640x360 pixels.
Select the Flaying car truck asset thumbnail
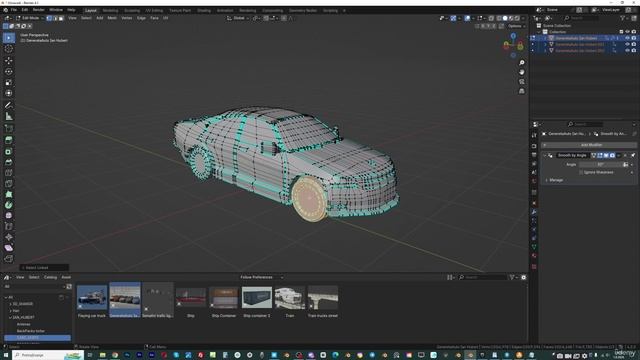click(x=92, y=300)
